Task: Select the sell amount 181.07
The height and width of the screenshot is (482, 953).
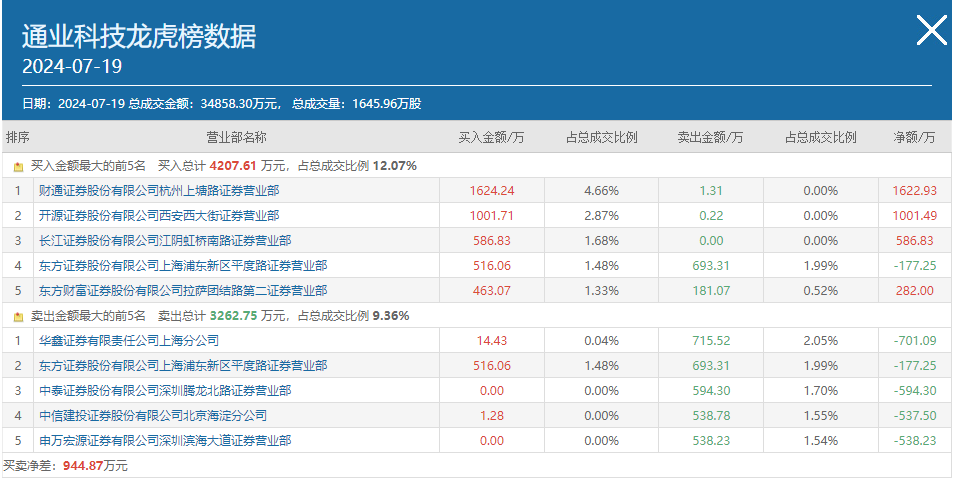Action: [x=711, y=291]
